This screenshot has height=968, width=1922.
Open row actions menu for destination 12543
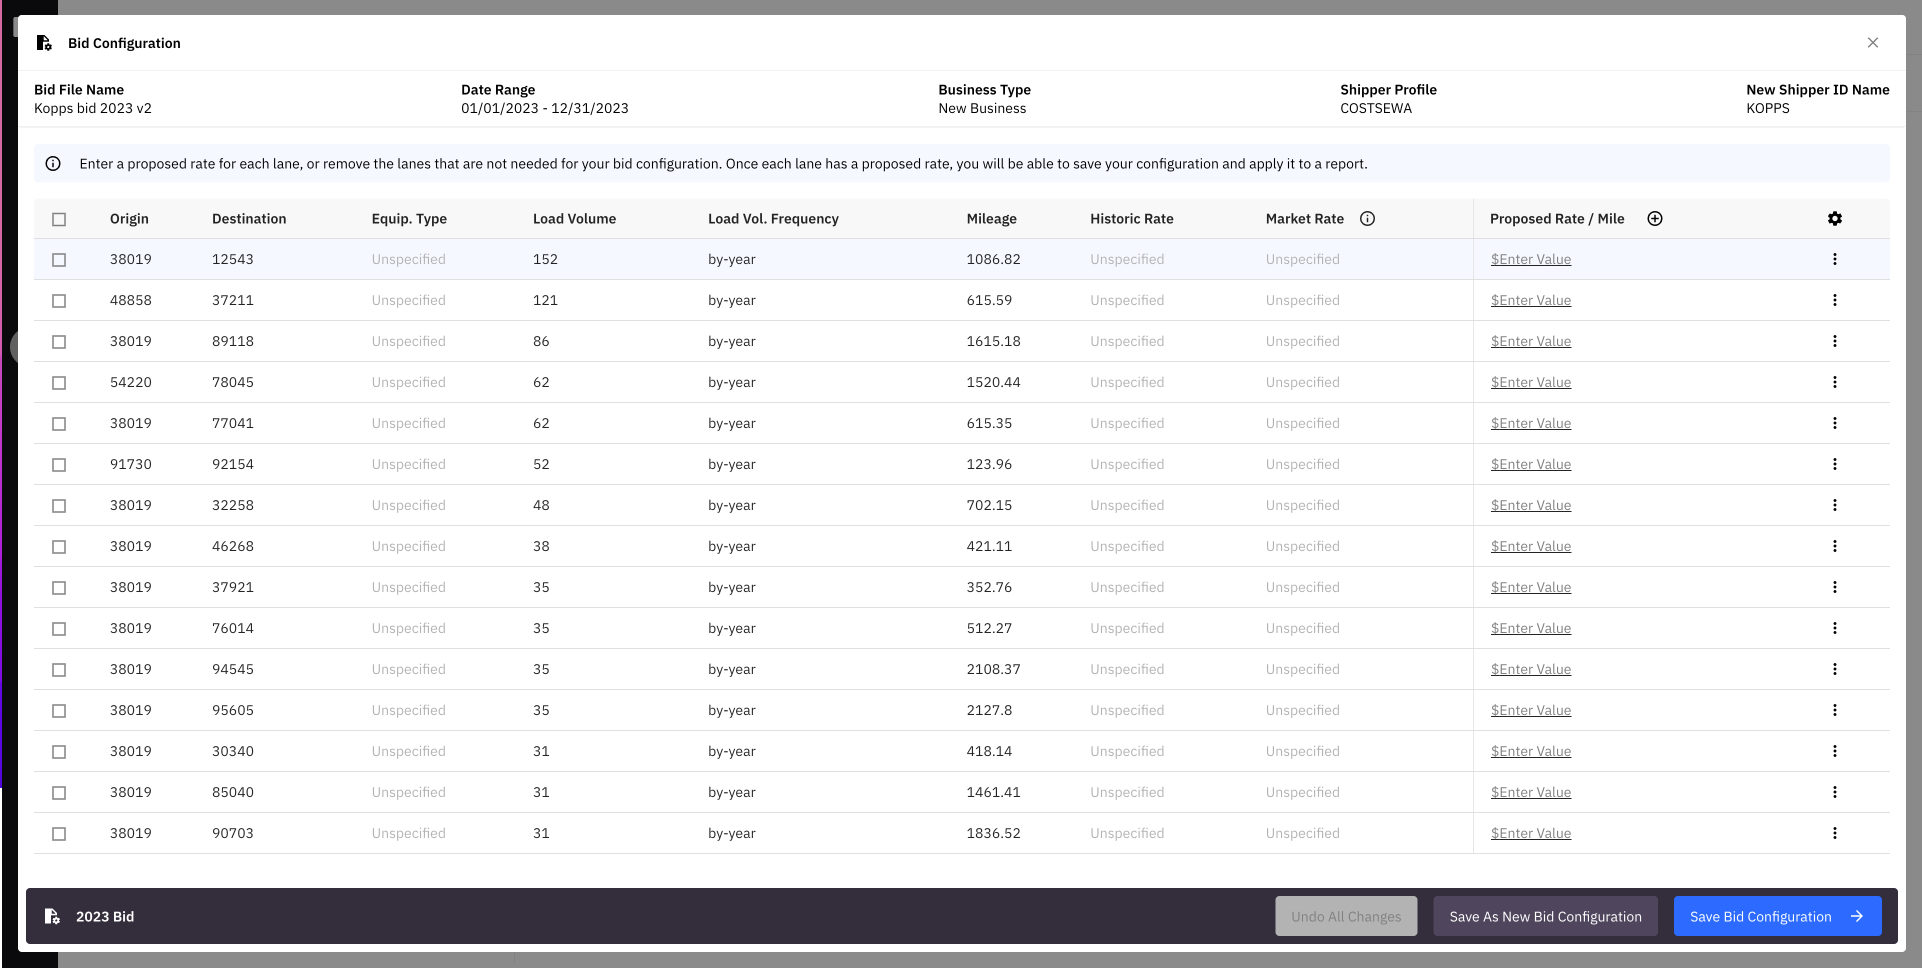tap(1834, 259)
